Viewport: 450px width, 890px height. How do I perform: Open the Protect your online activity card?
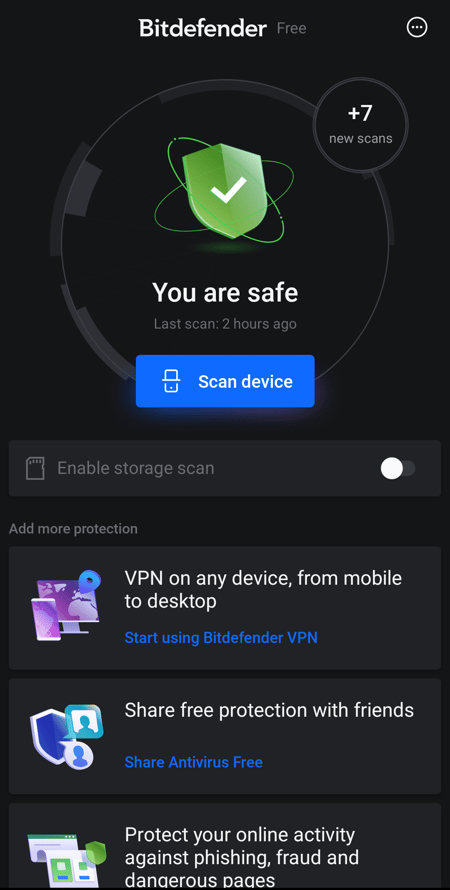point(225,845)
